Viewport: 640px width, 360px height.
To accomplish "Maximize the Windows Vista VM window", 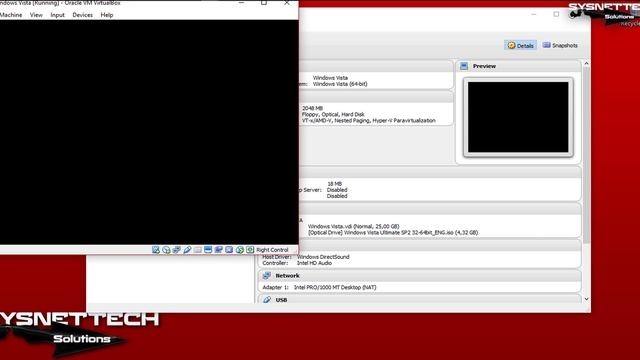I will tap(264, 3).
